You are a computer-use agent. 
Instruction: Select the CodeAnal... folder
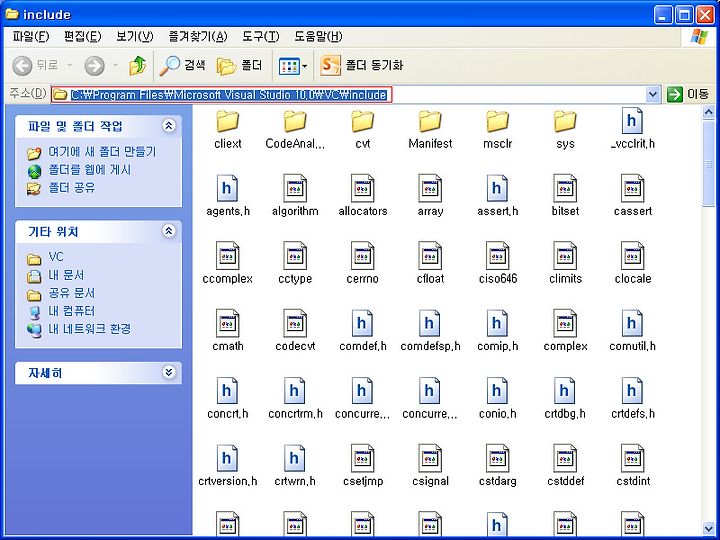(x=295, y=130)
